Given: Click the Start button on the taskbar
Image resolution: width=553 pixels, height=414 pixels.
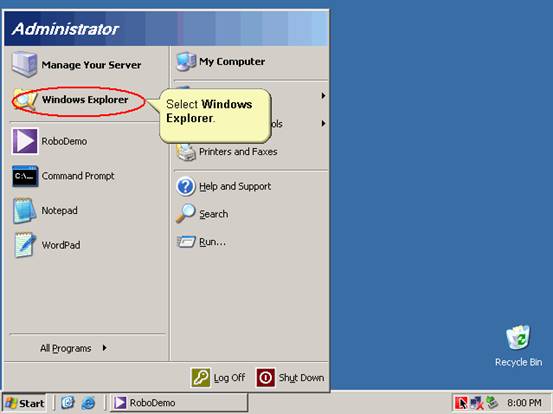Looking at the screenshot, I should point(24,403).
